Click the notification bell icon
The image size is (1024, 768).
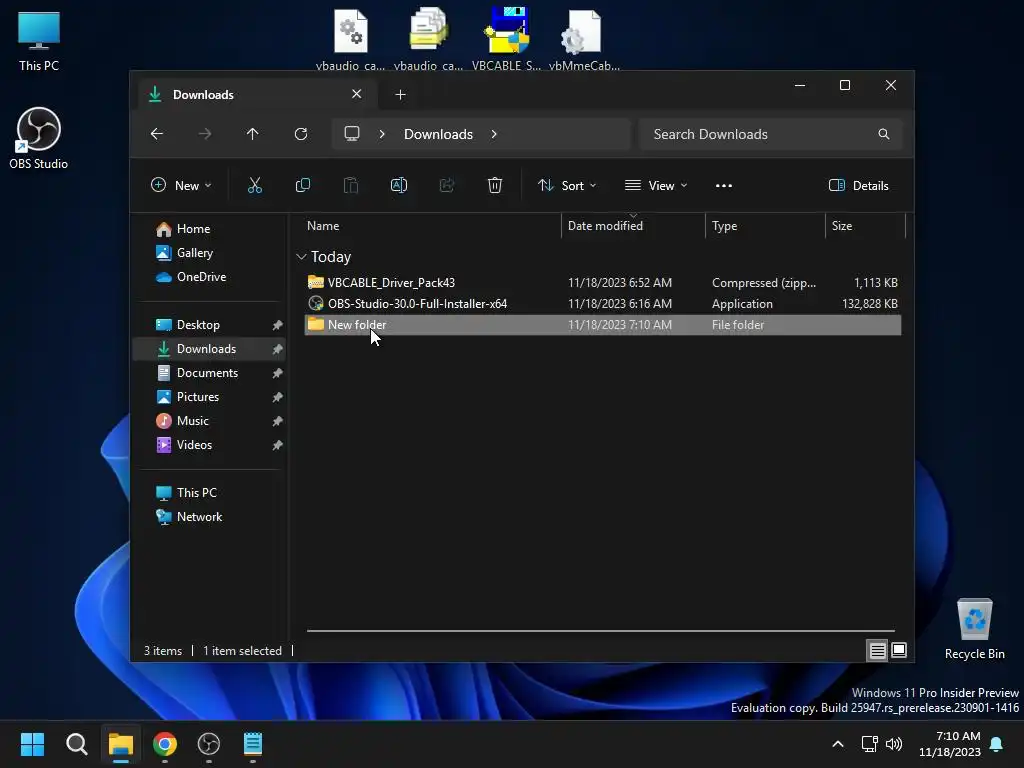[x=997, y=744]
